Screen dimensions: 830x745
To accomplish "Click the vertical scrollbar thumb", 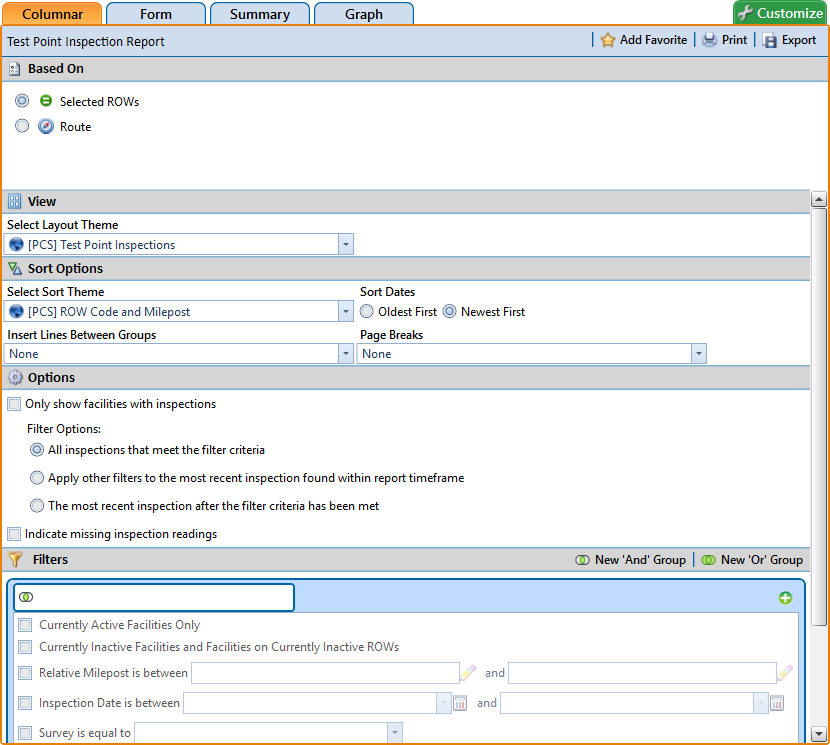I will coord(819,417).
